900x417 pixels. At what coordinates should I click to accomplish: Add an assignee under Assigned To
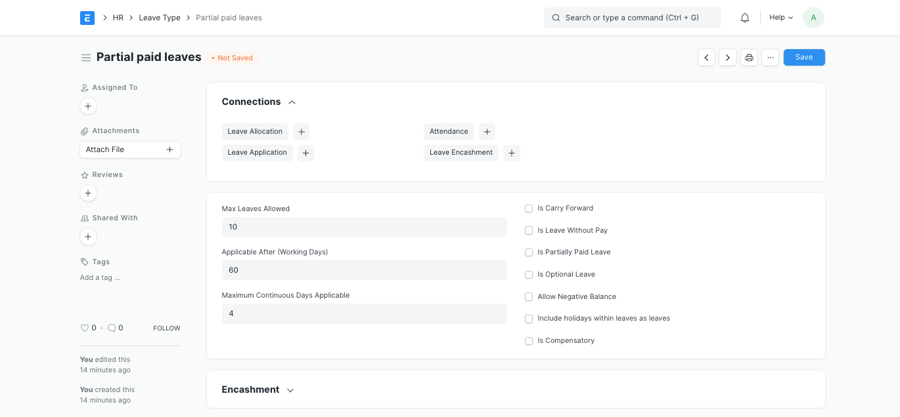[88, 106]
